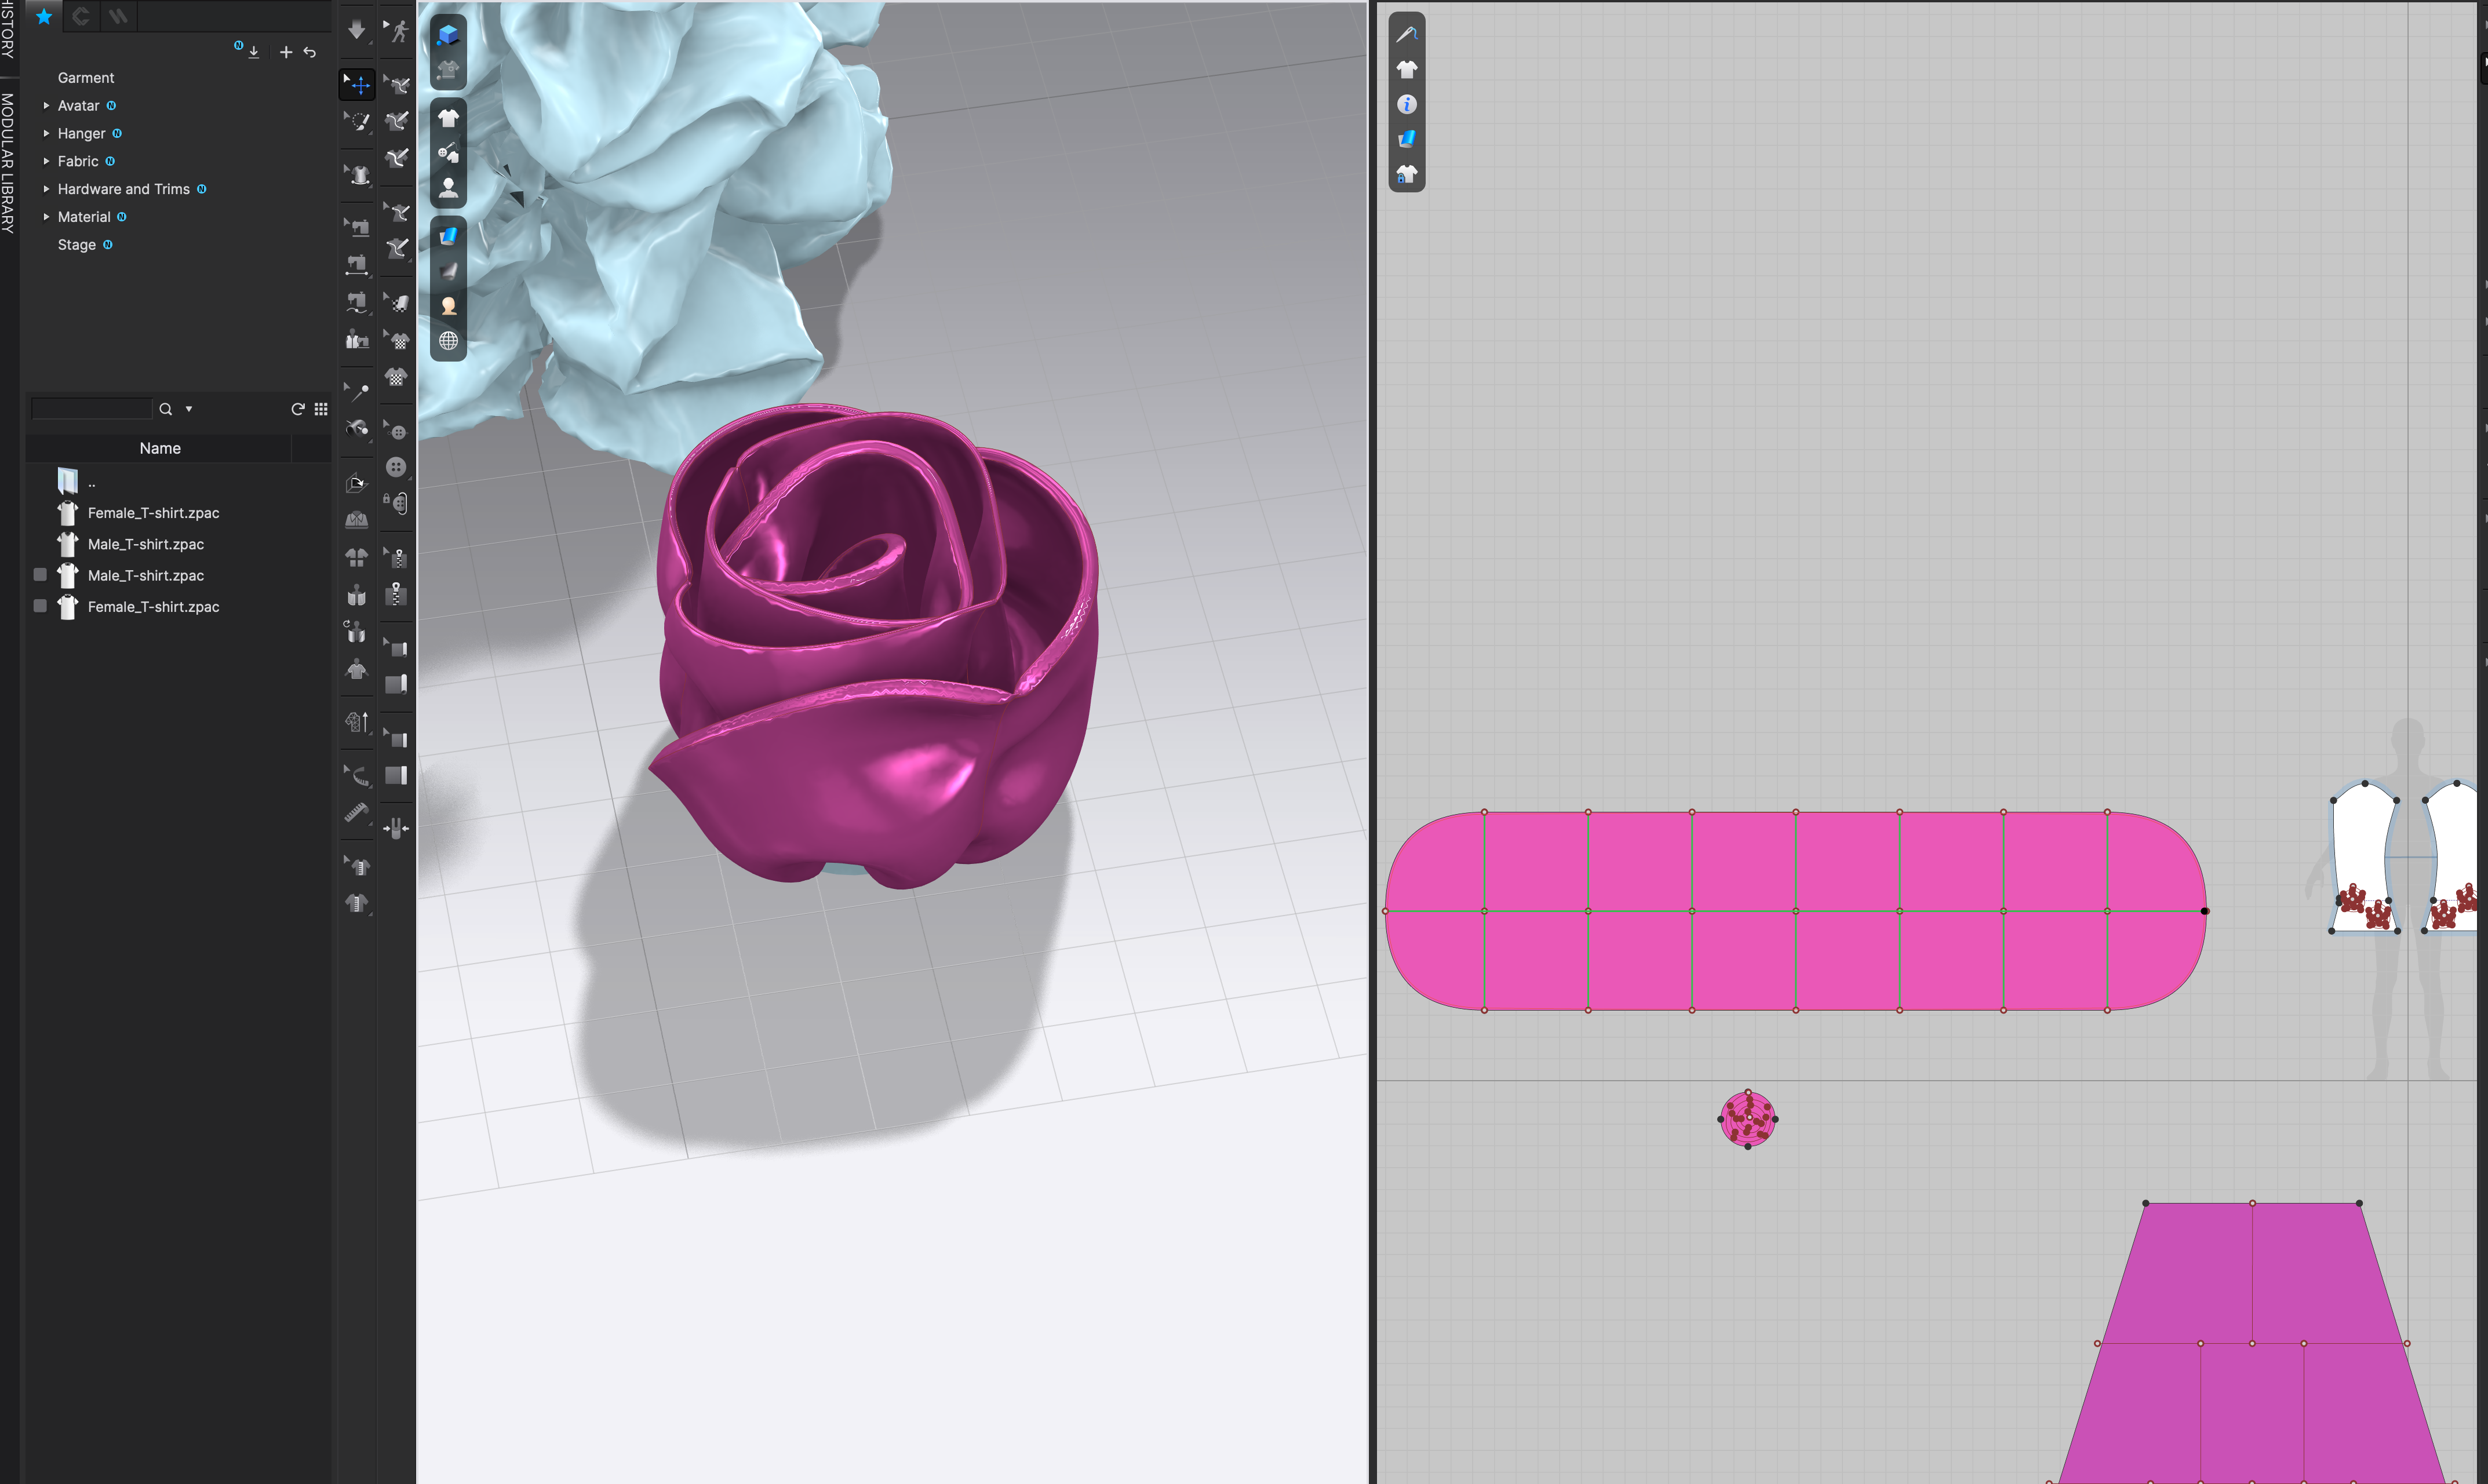
Task: Open the CLO-SET library tab
Action: [x=81, y=16]
